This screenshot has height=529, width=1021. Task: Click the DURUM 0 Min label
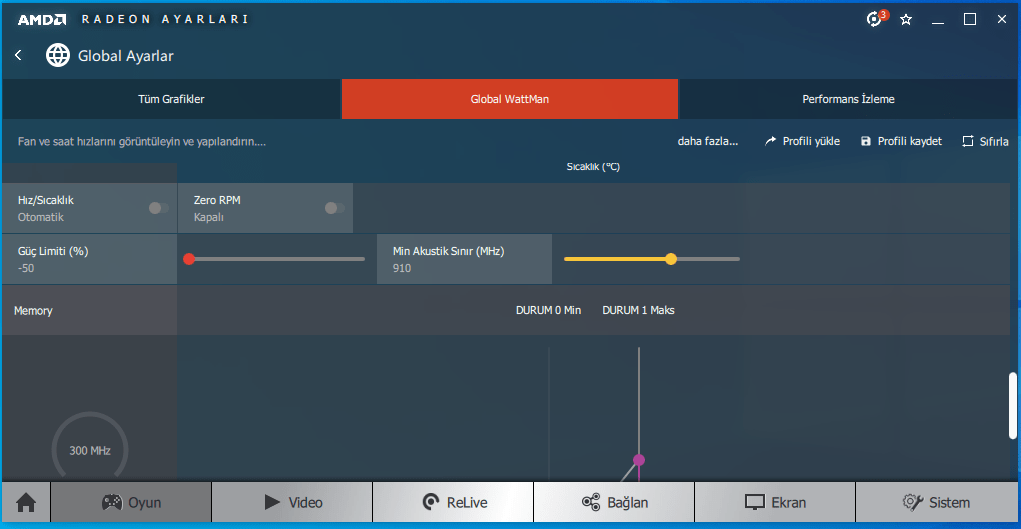(548, 310)
